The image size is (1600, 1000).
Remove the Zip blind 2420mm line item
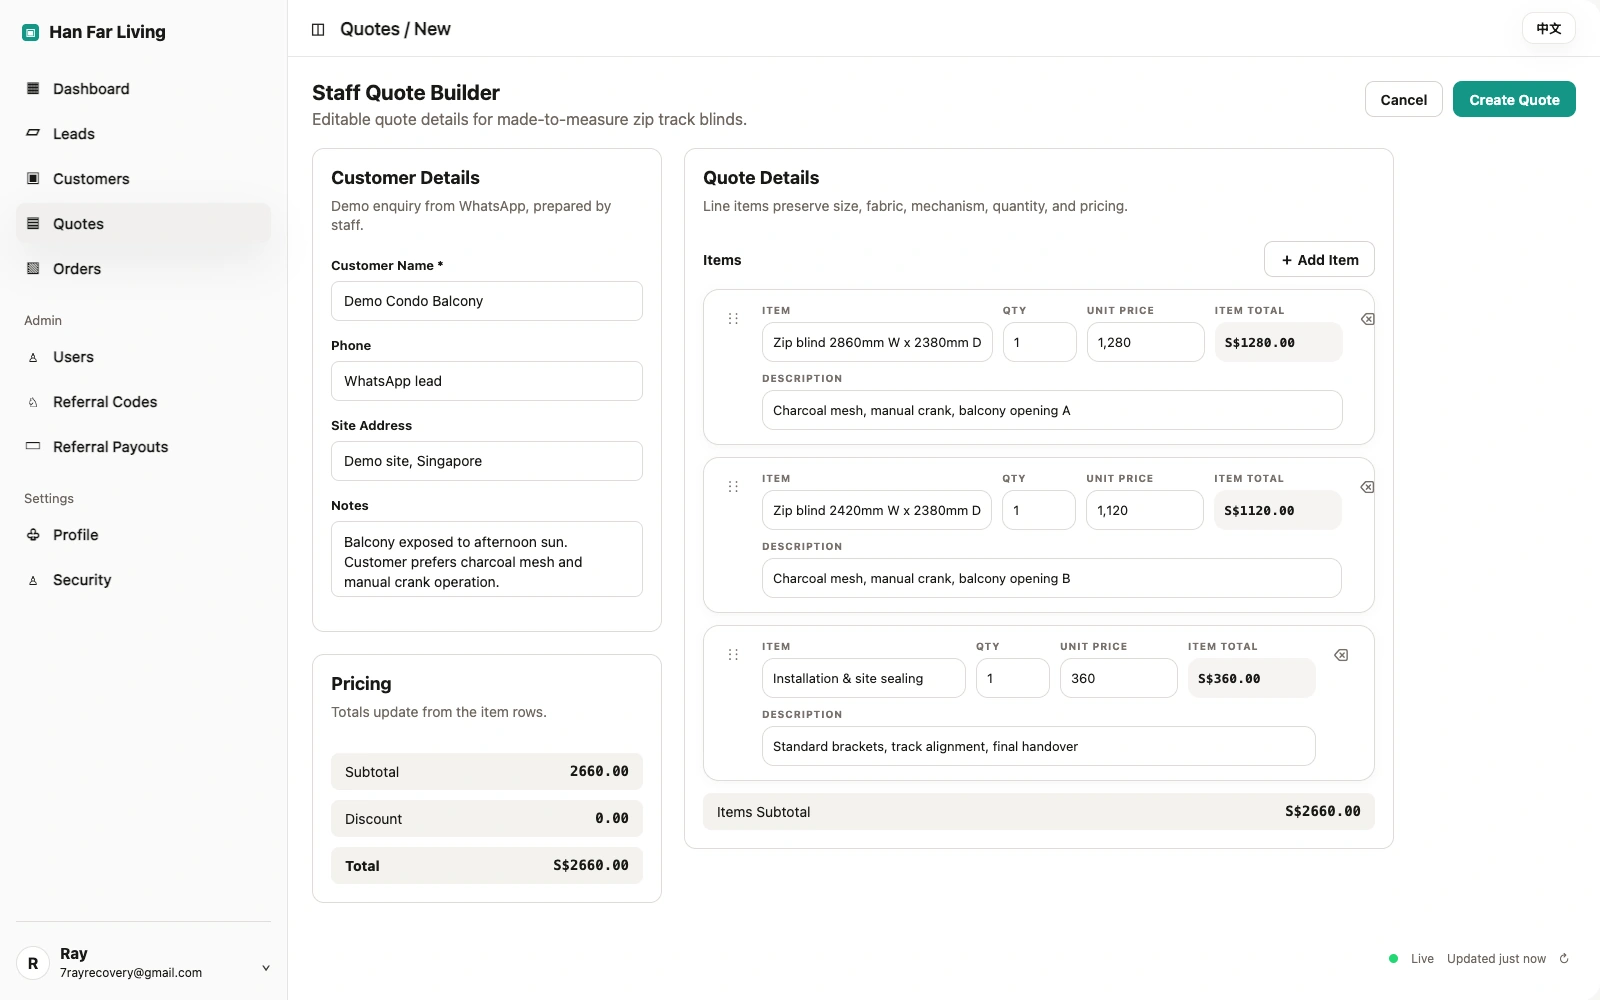(1367, 487)
